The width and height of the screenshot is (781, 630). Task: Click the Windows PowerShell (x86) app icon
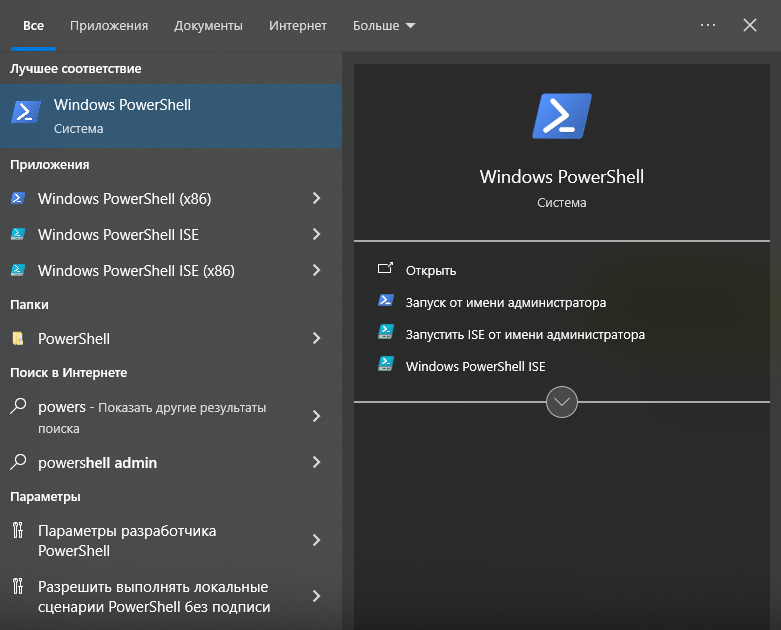[x=18, y=198]
